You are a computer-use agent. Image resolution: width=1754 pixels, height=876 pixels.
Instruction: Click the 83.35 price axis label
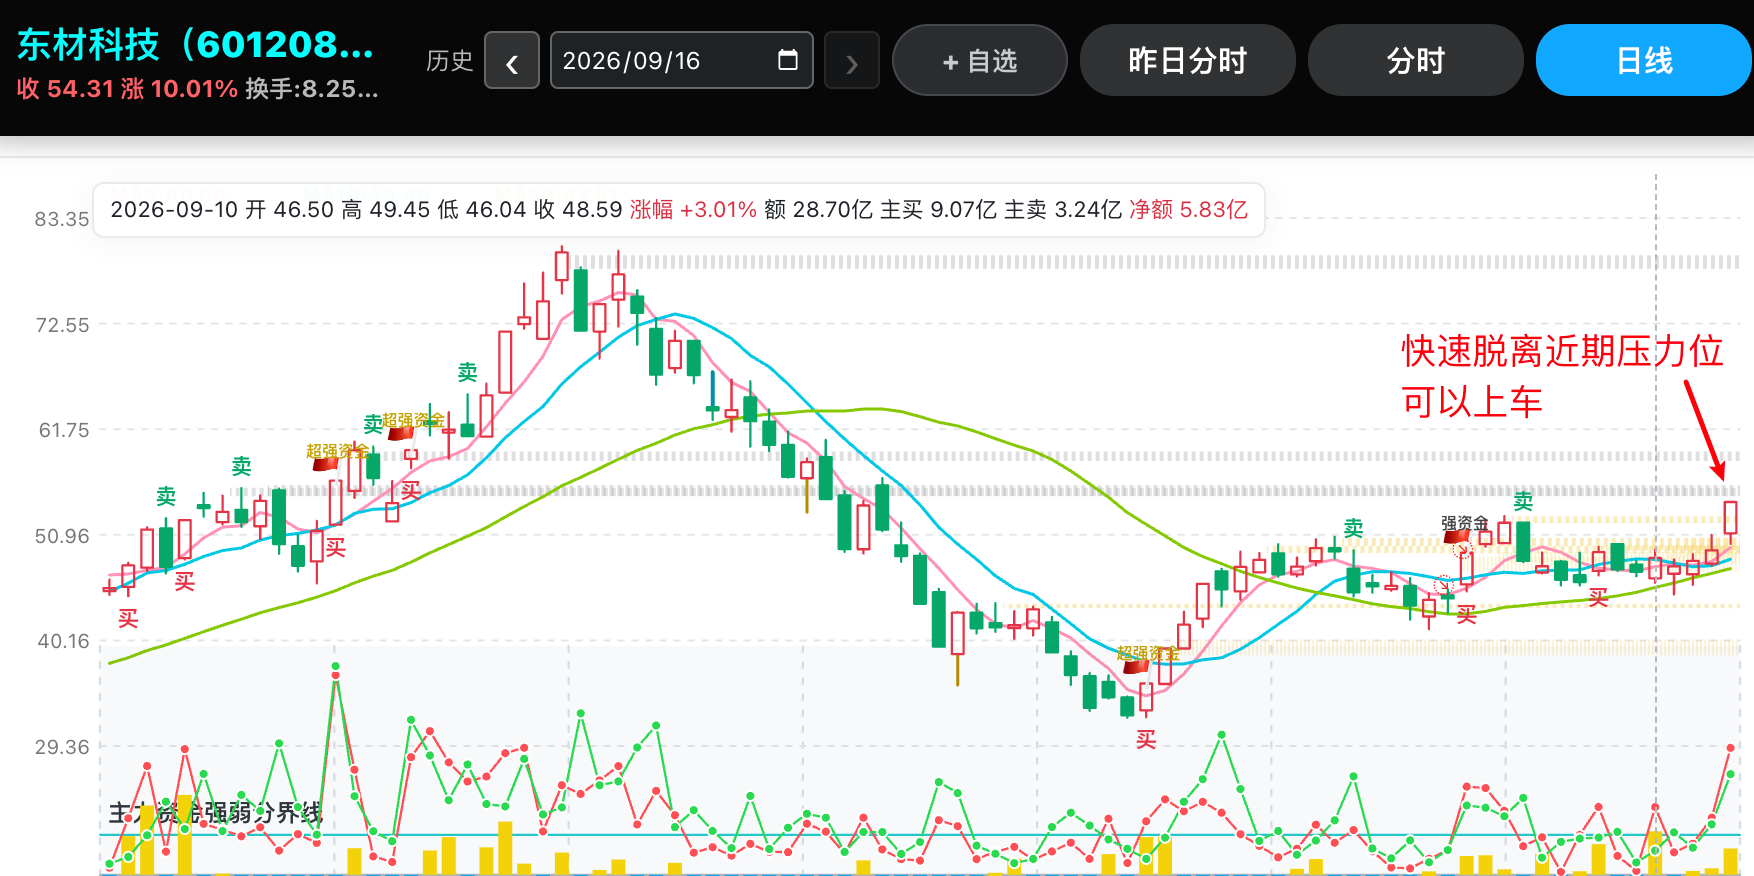(x=62, y=219)
